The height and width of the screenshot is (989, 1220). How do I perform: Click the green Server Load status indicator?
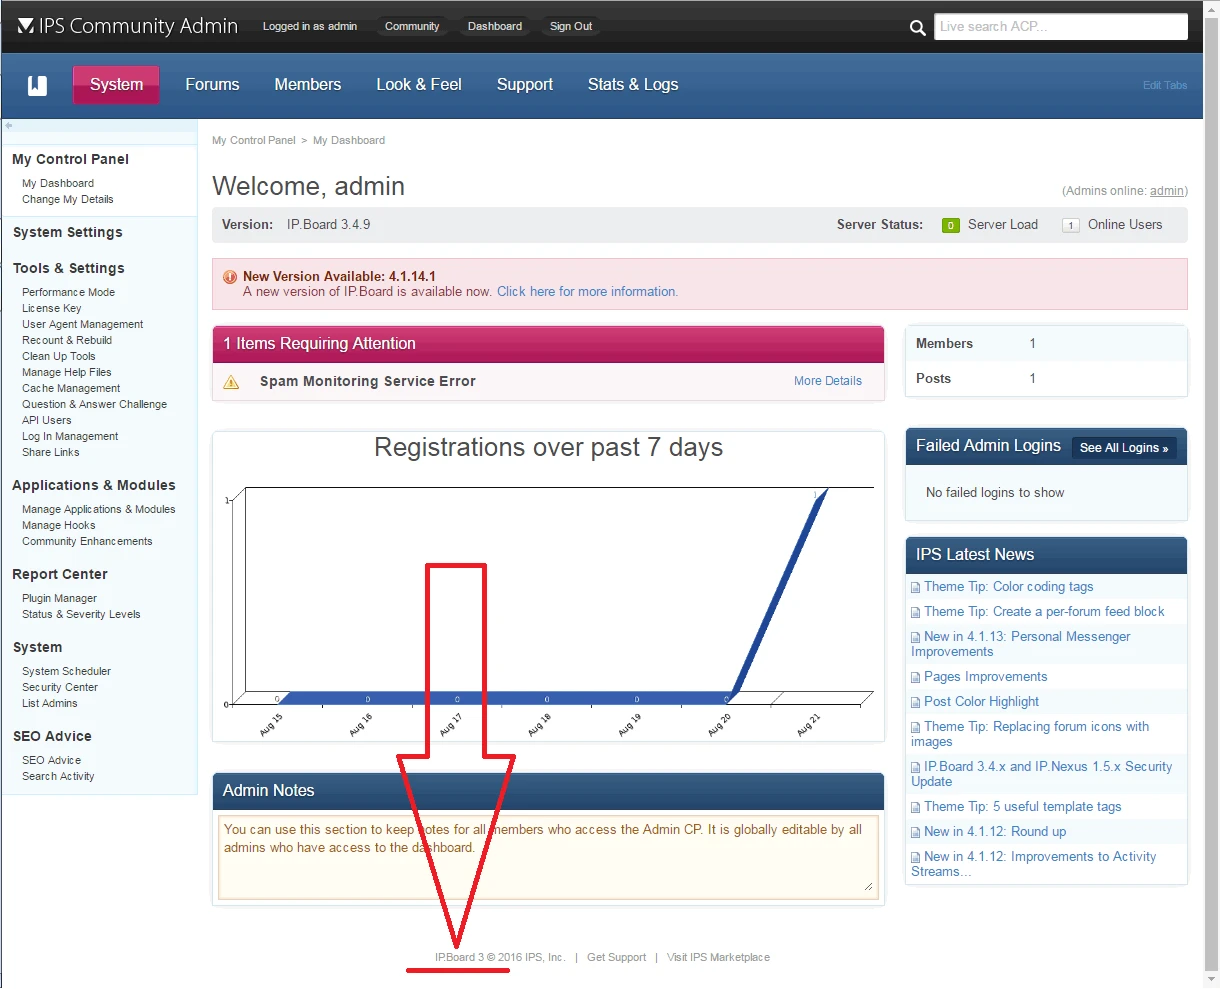pos(950,225)
